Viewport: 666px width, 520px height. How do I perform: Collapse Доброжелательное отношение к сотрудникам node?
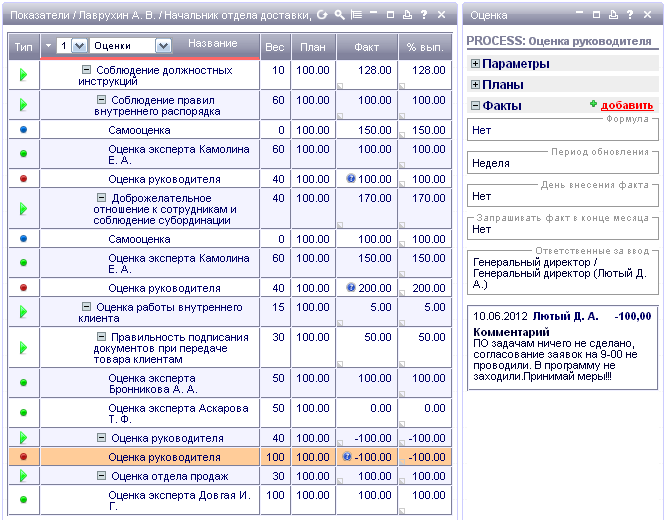coord(101,198)
